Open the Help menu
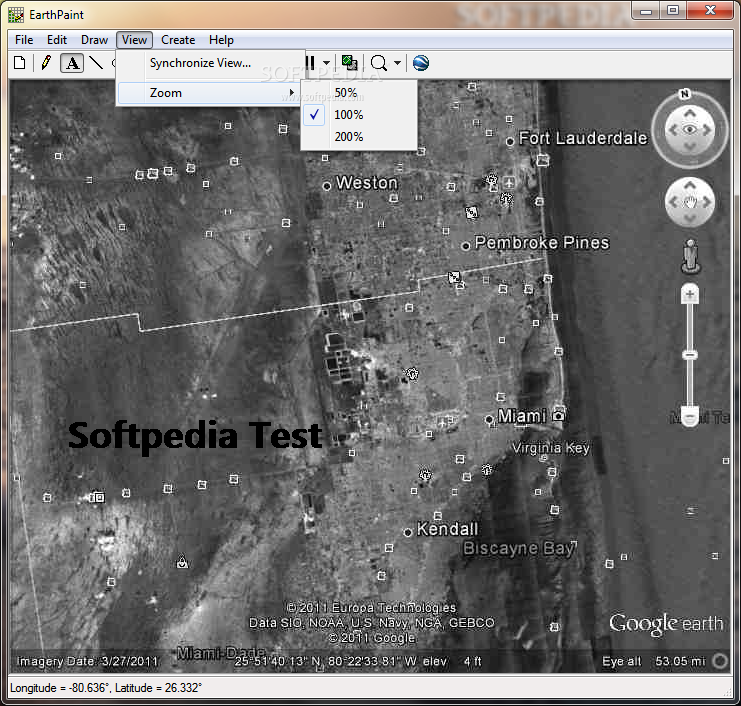 [221, 40]
